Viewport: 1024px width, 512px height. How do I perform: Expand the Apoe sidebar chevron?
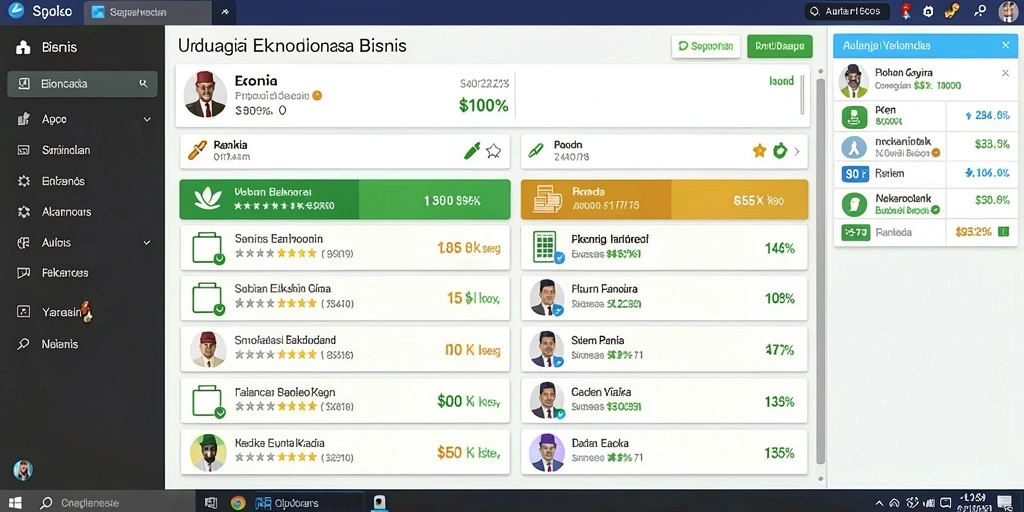click(147, 120)
